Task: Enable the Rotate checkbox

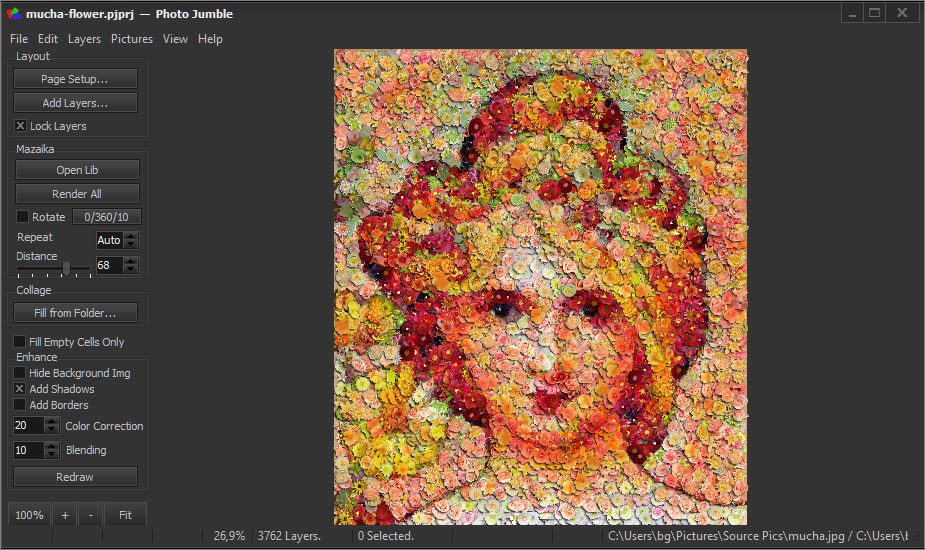Action: tap(22, 217)
